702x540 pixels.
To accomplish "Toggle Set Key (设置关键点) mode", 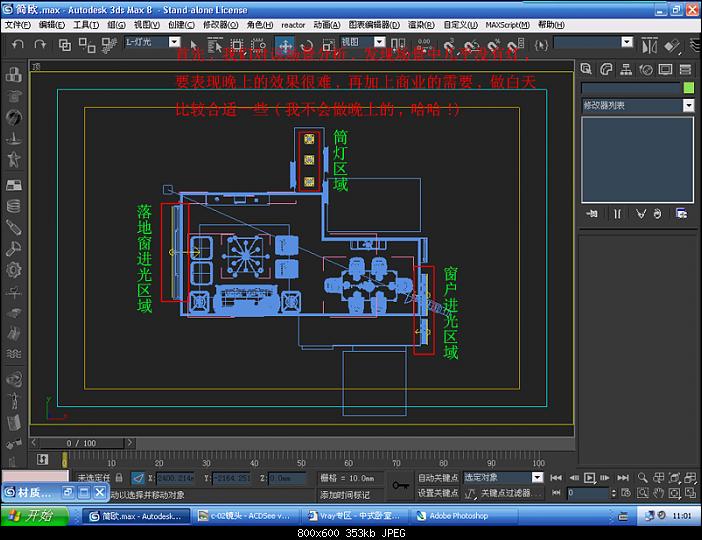I will [439, 493].
